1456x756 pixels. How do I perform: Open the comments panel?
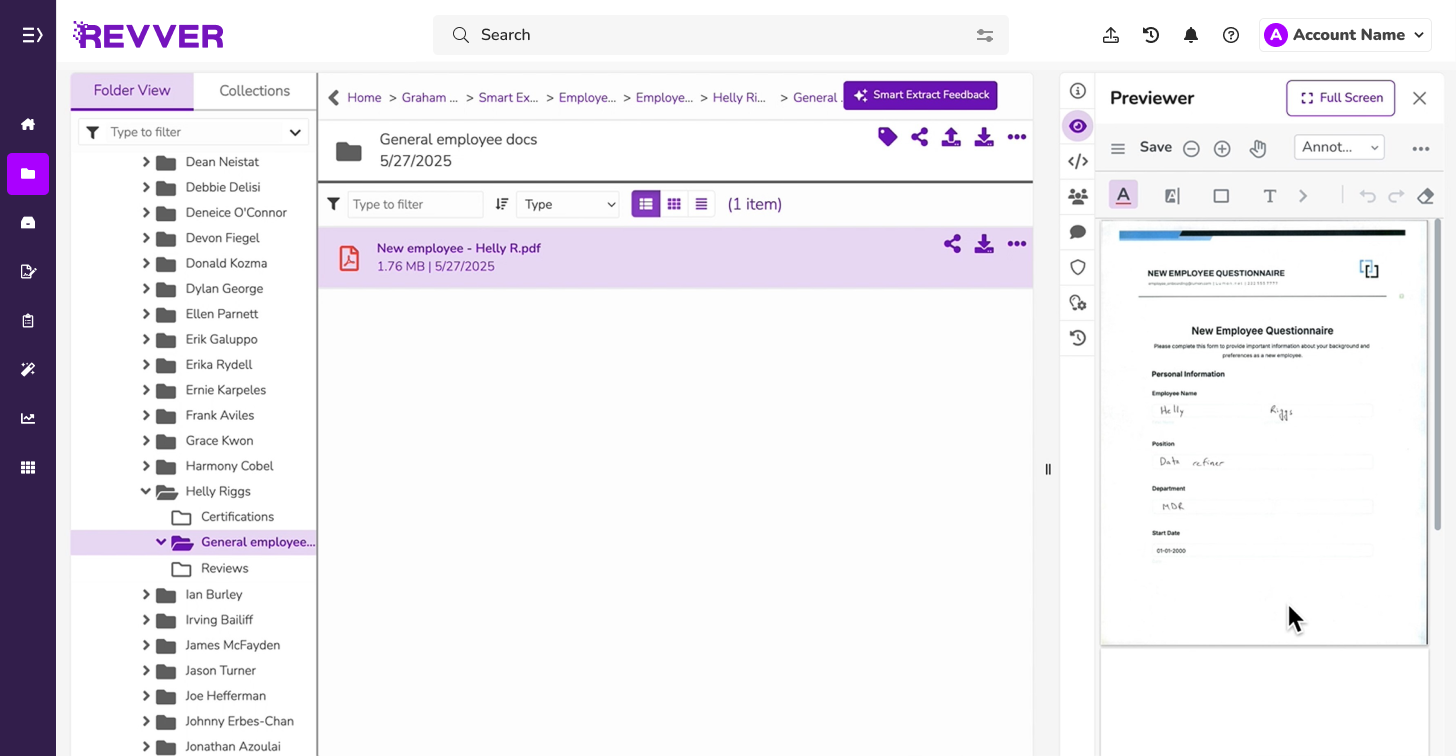pyautogui.click(x=1077, y=232)
